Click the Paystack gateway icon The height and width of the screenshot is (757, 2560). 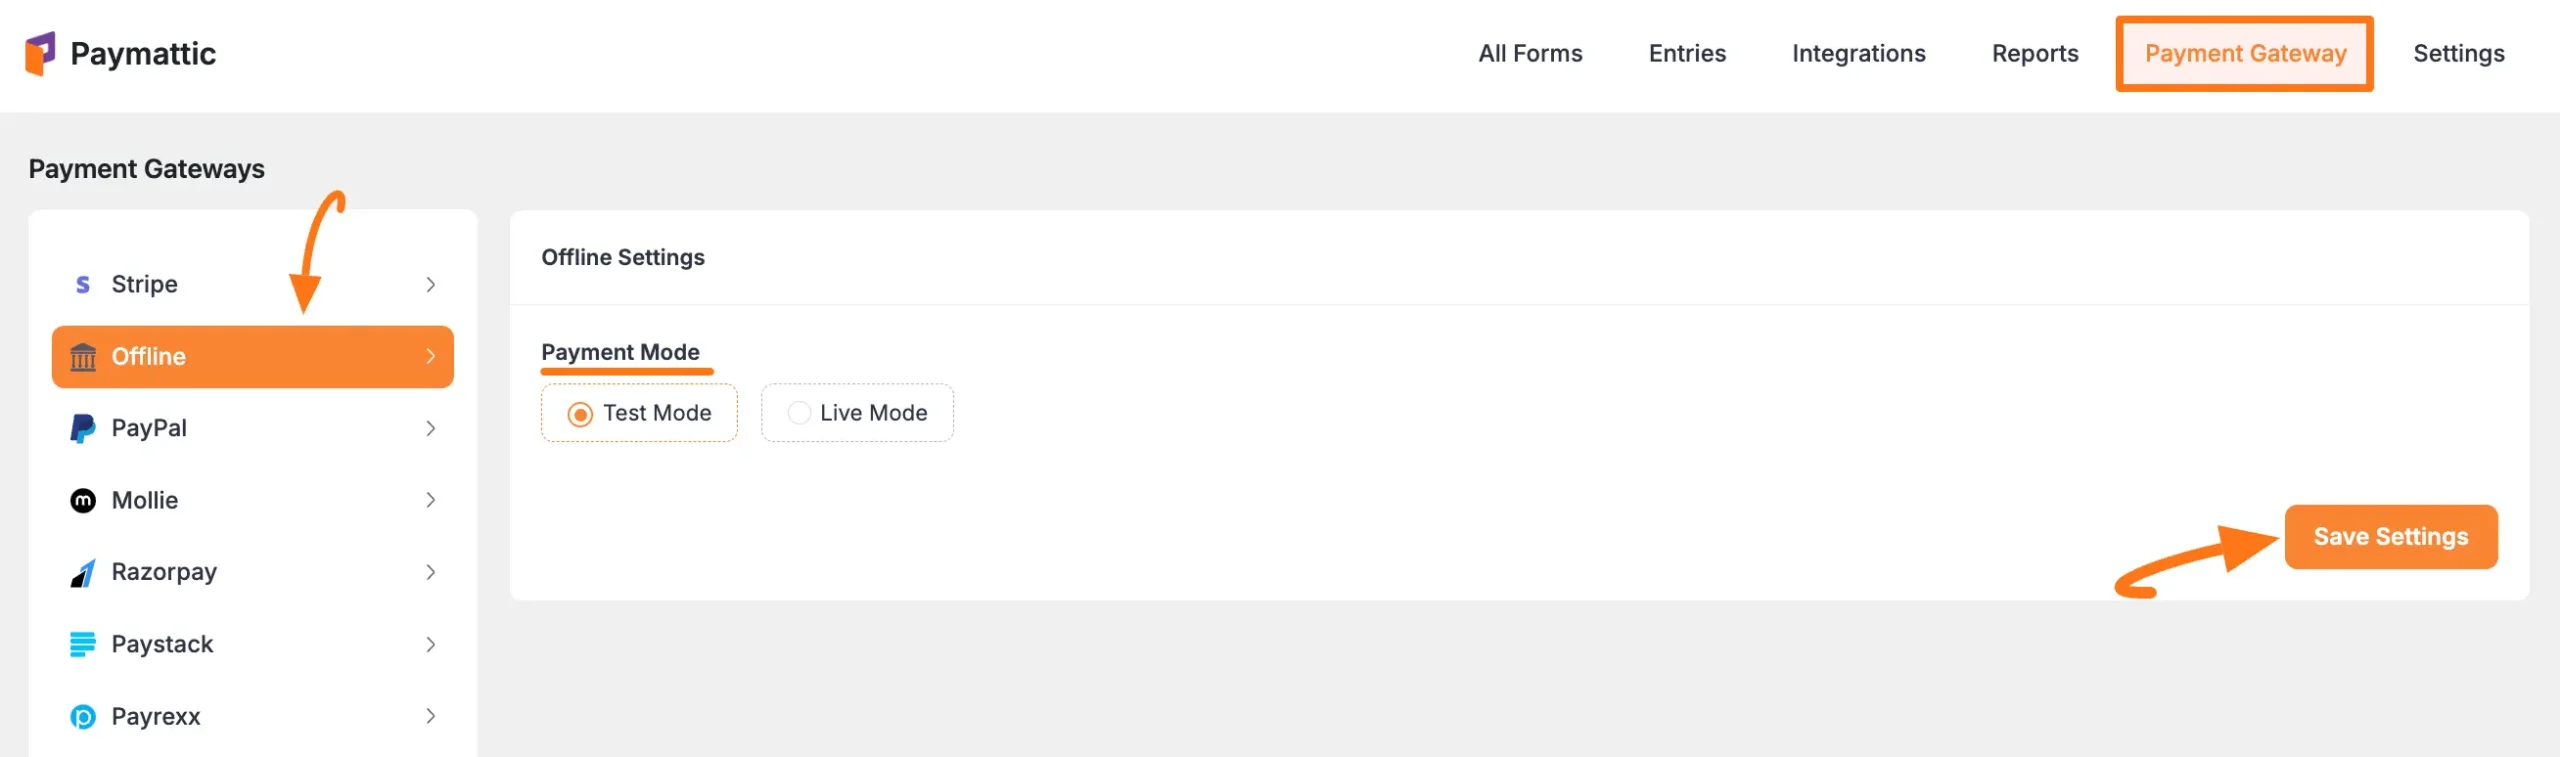click(84, 644)
